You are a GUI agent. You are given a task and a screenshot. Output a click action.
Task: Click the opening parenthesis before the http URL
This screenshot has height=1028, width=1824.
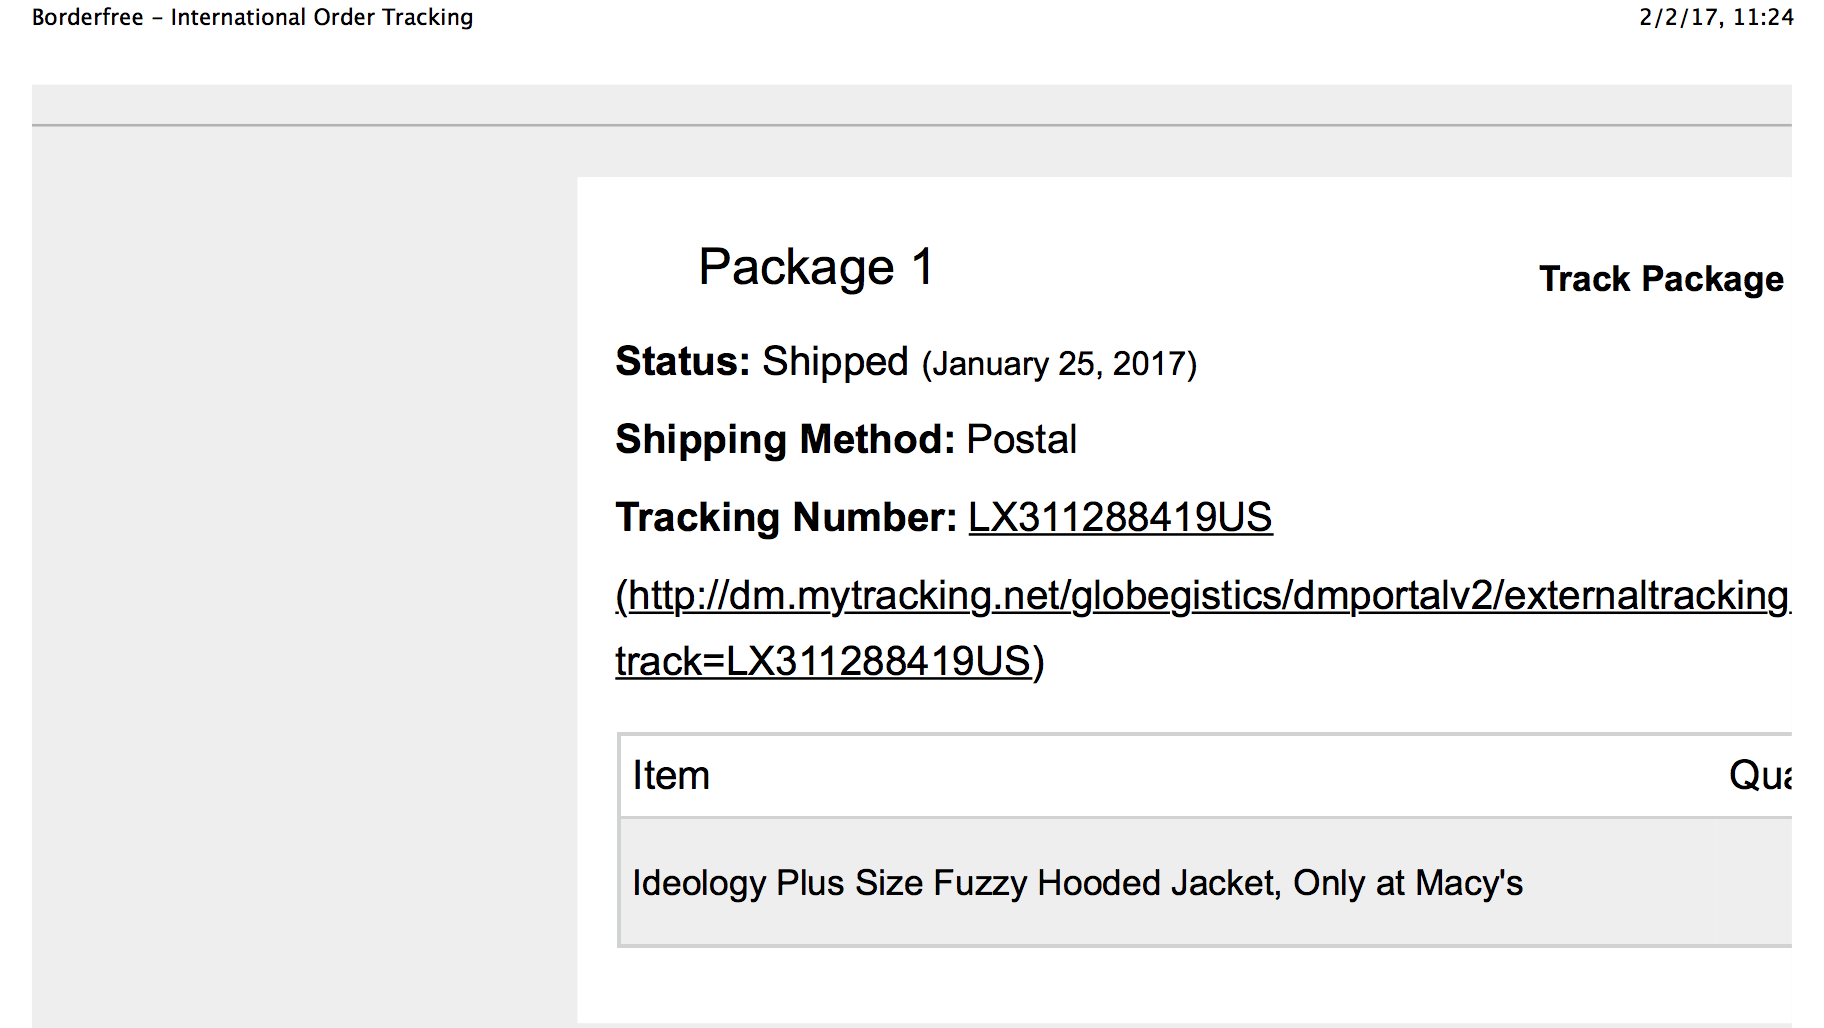point(621,597)
